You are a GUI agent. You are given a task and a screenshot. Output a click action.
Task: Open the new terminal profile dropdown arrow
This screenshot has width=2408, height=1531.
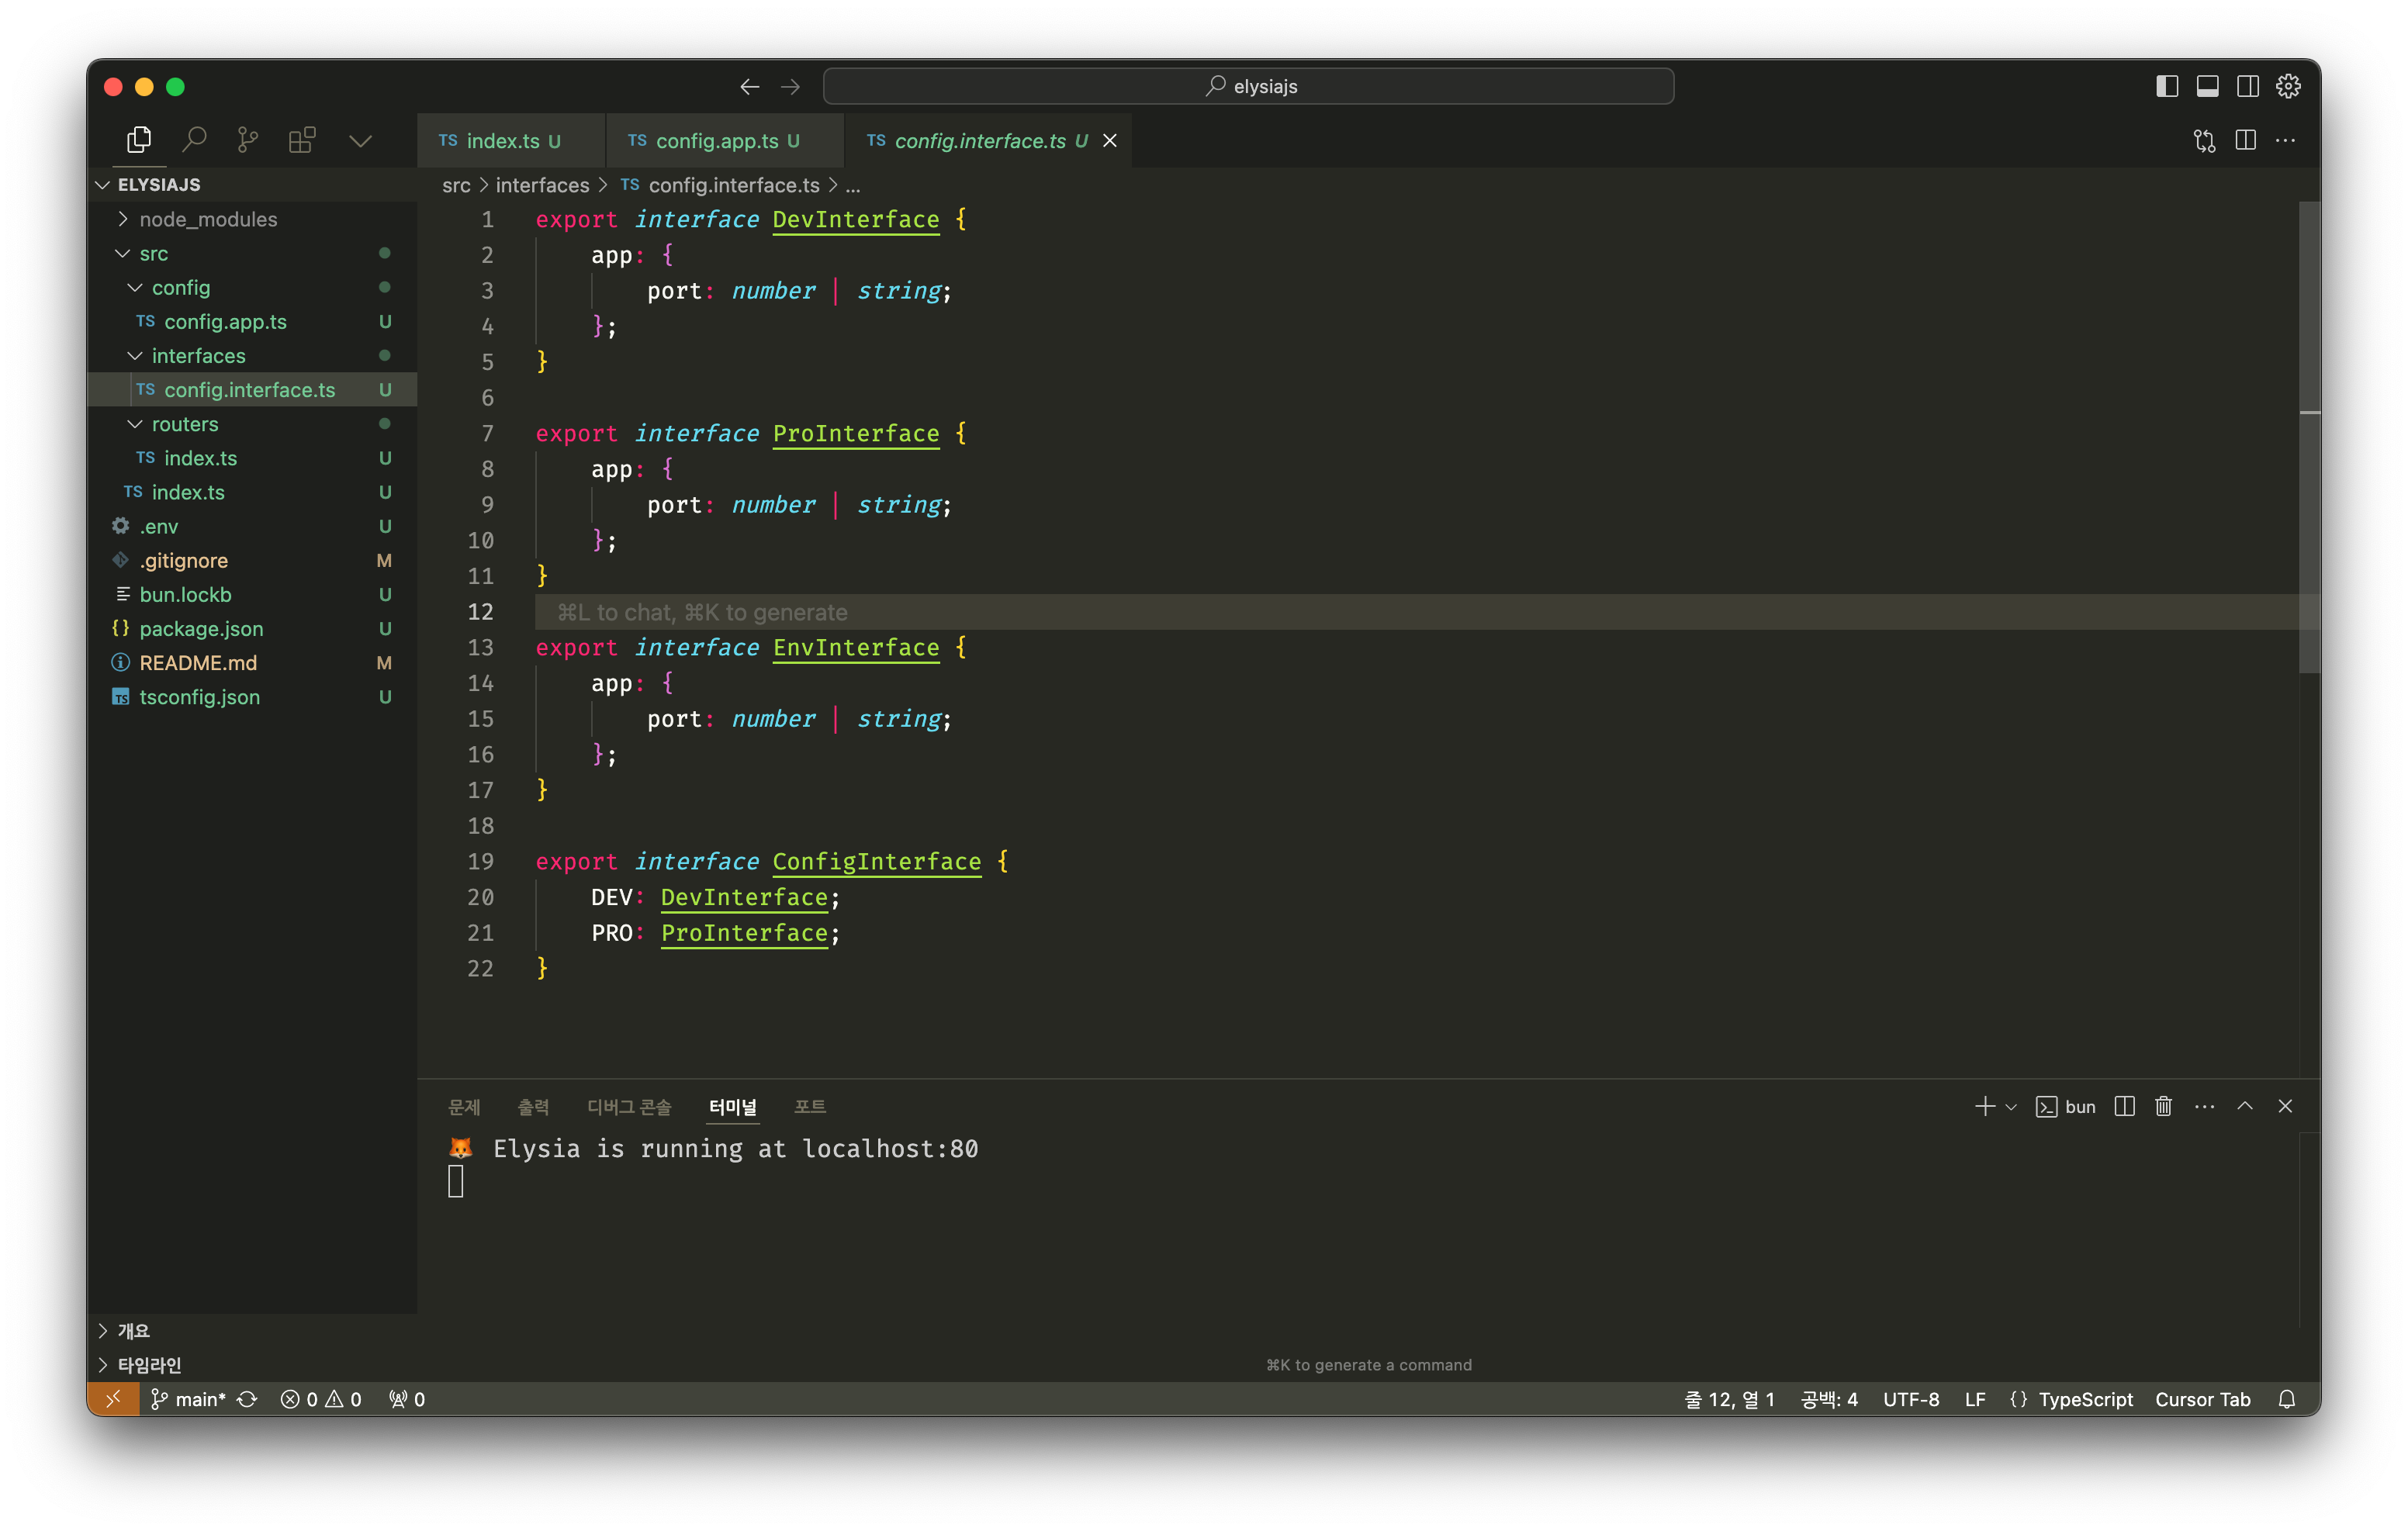tap(2011, 1107)
